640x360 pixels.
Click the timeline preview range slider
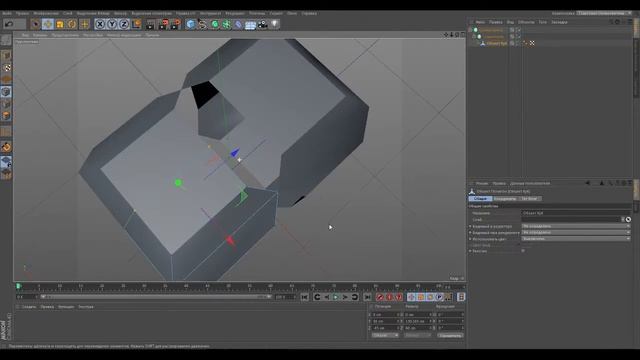(x=156, y=297)
